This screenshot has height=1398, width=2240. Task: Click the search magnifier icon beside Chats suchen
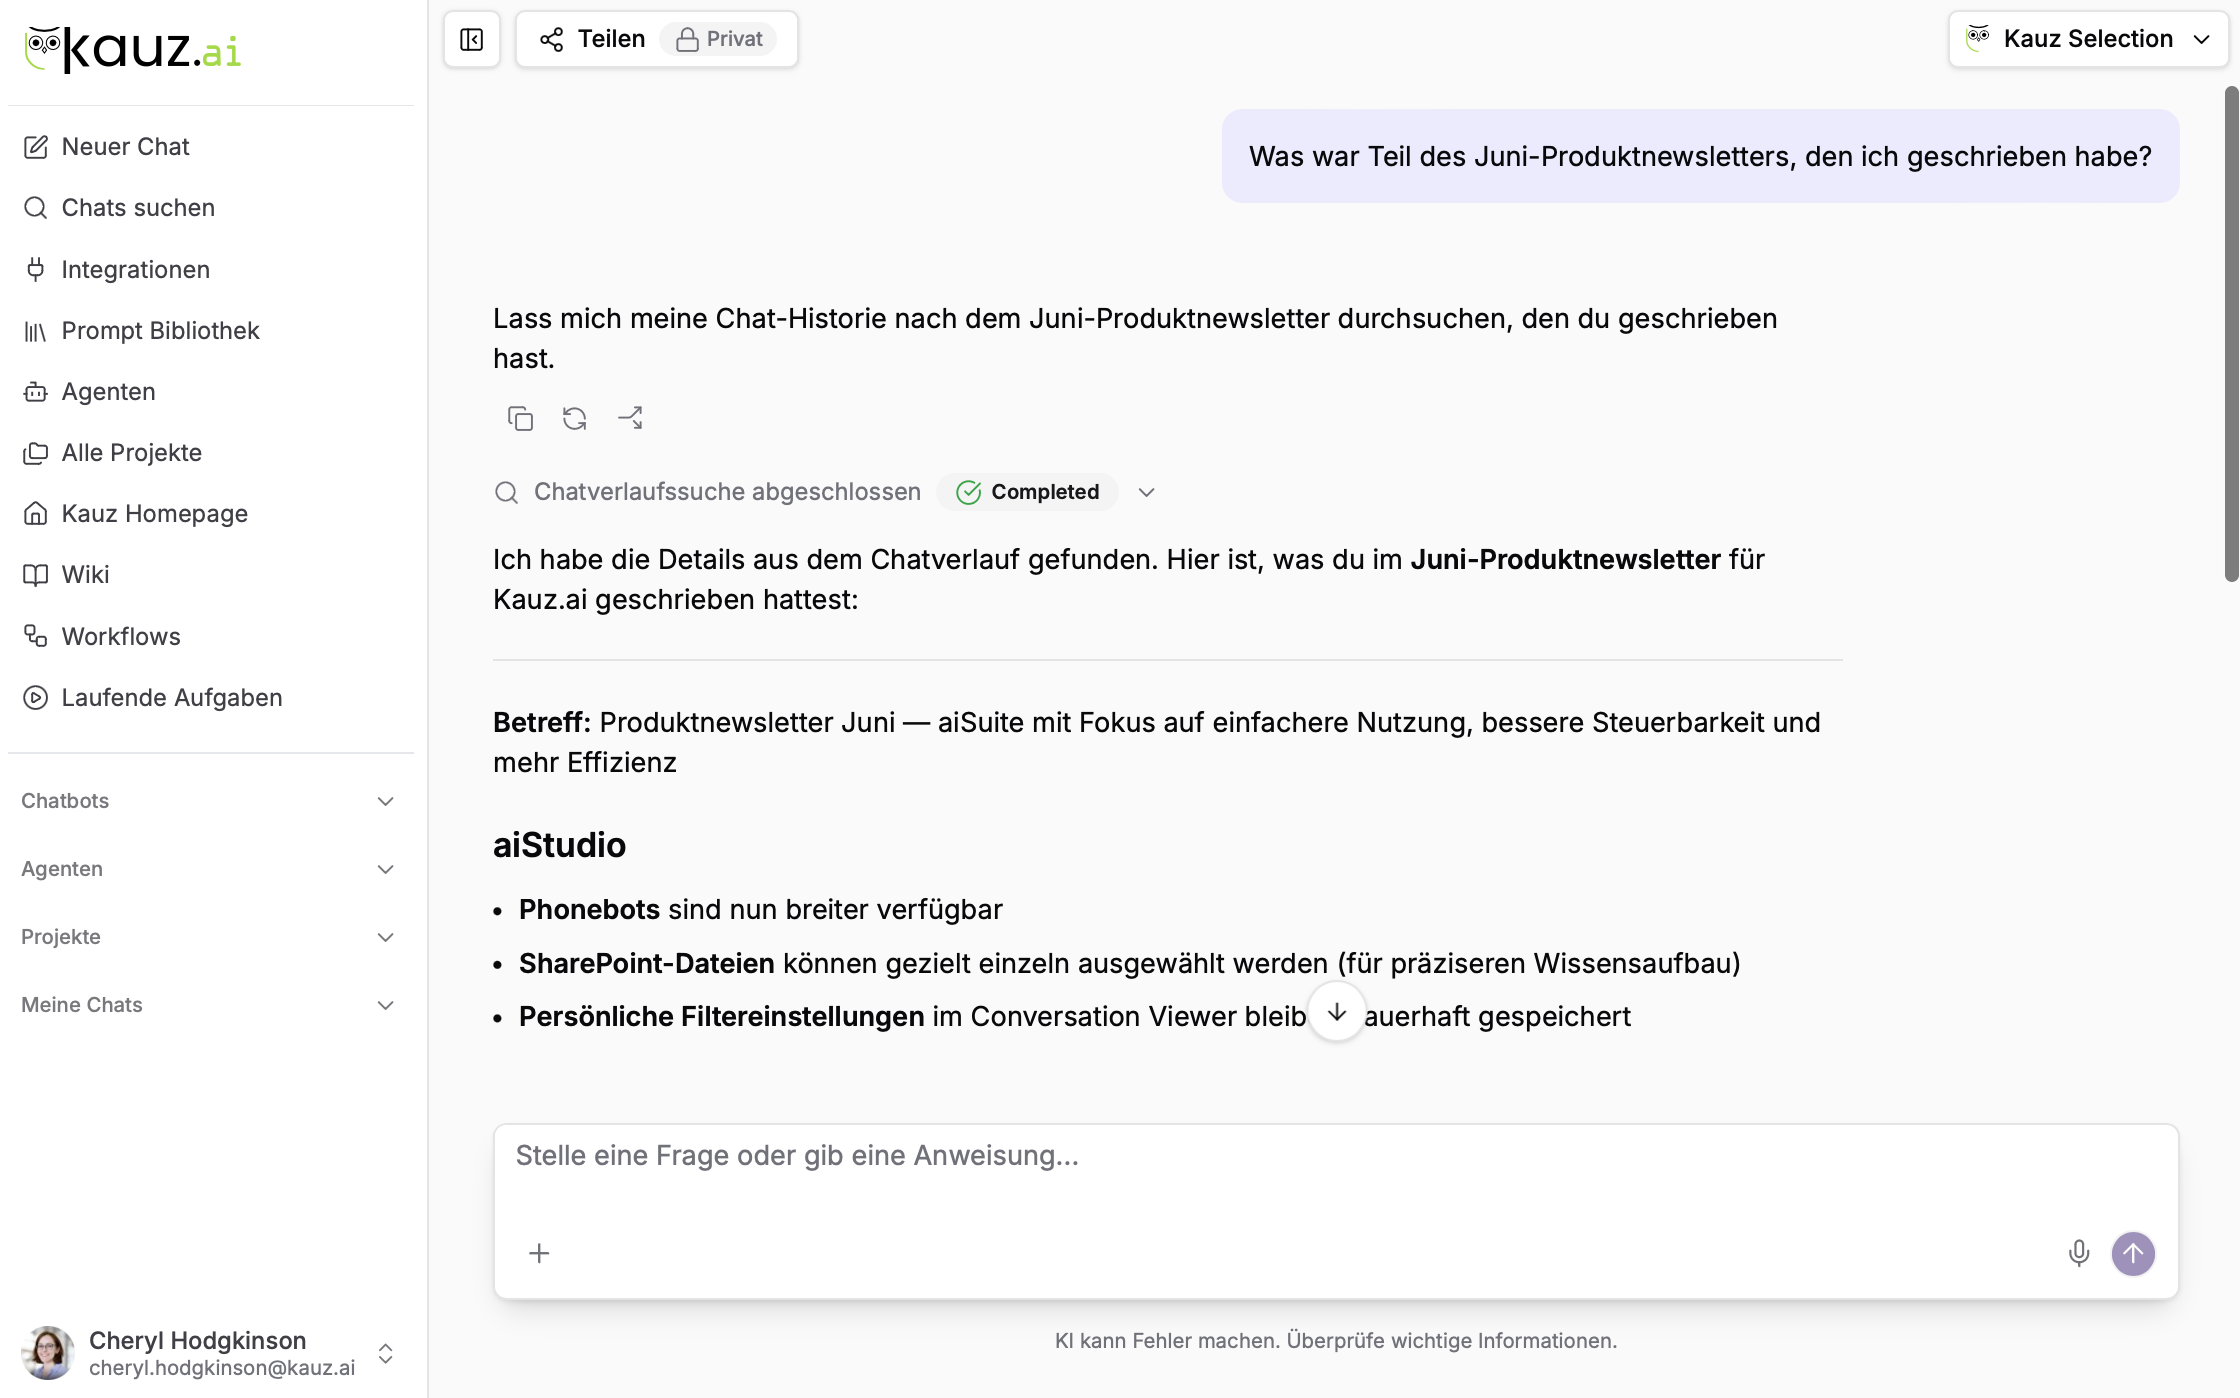pos(36,208)
